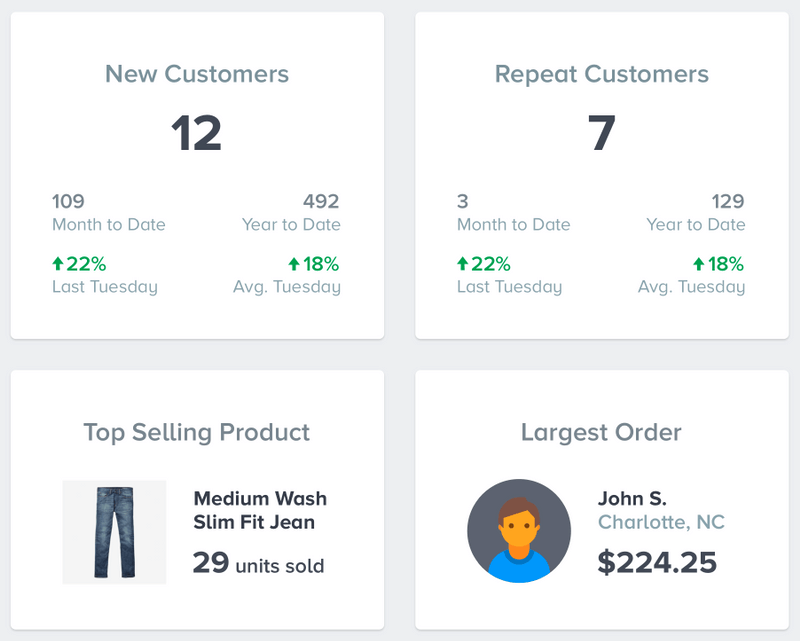
Task: Click the Medium Wash jeans product image
Action: tap(113, 533)
